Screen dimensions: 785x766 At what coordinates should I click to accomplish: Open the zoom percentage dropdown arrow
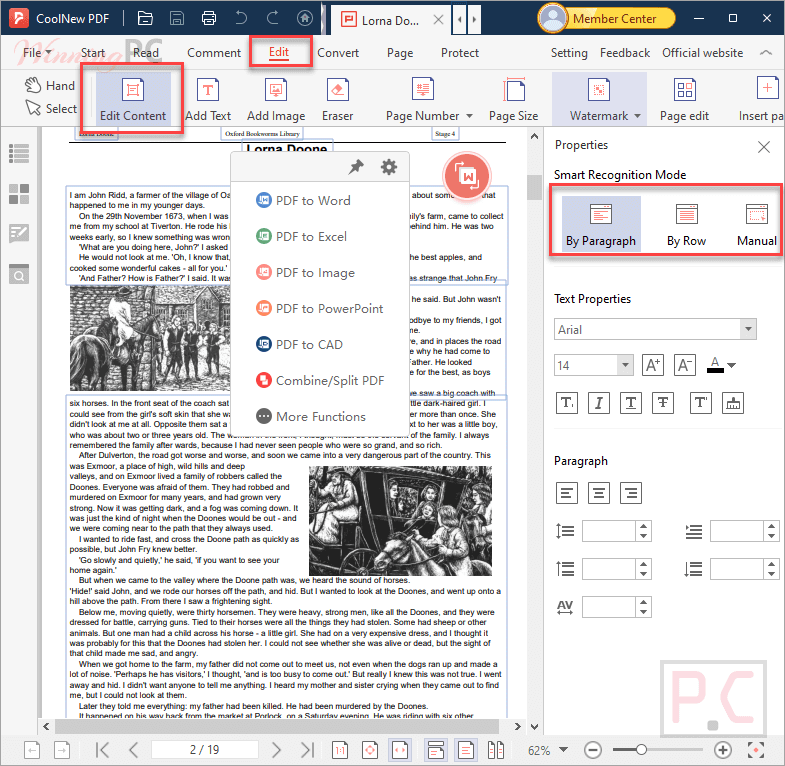[x=564, y=750]
